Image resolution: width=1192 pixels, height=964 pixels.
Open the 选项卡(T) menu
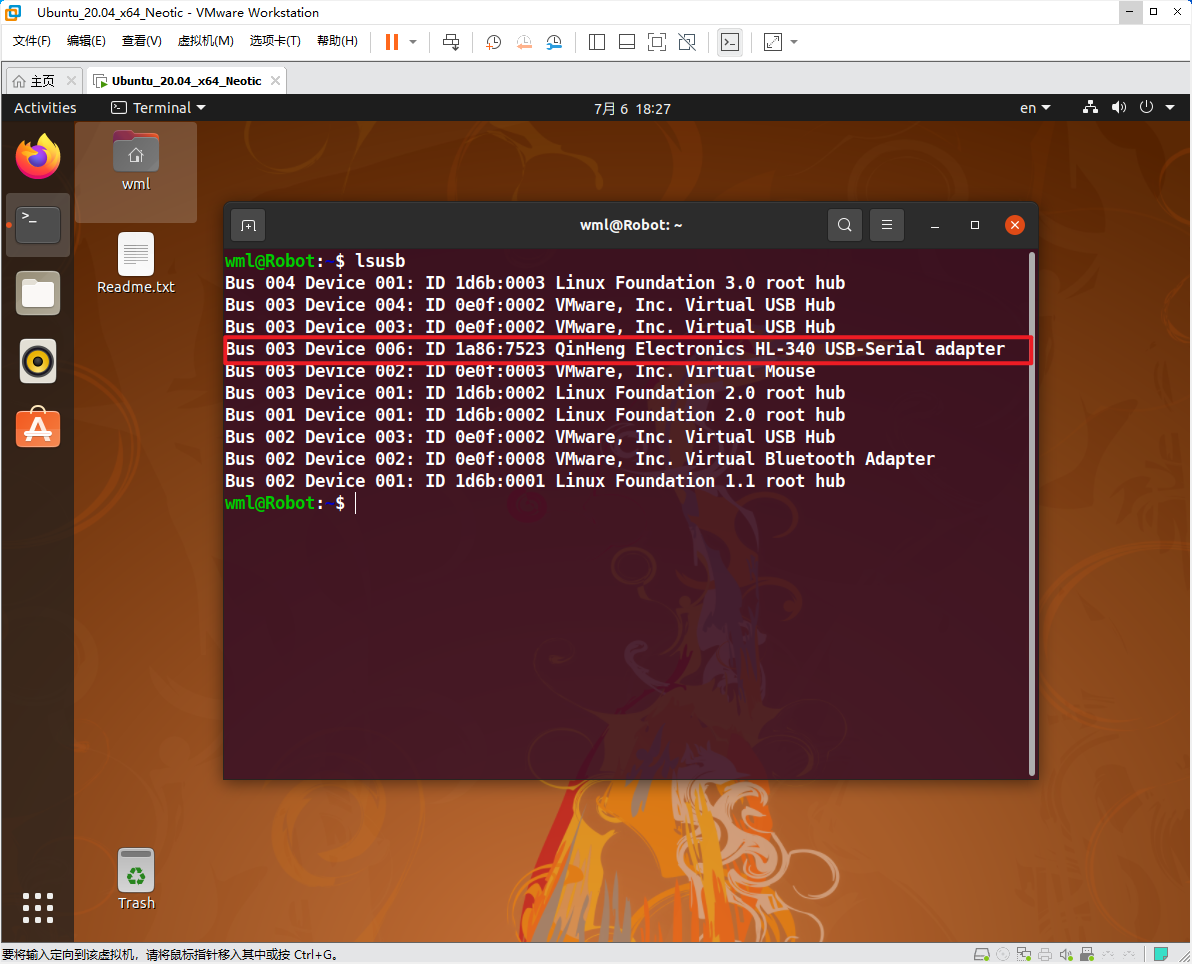point(275,41)
